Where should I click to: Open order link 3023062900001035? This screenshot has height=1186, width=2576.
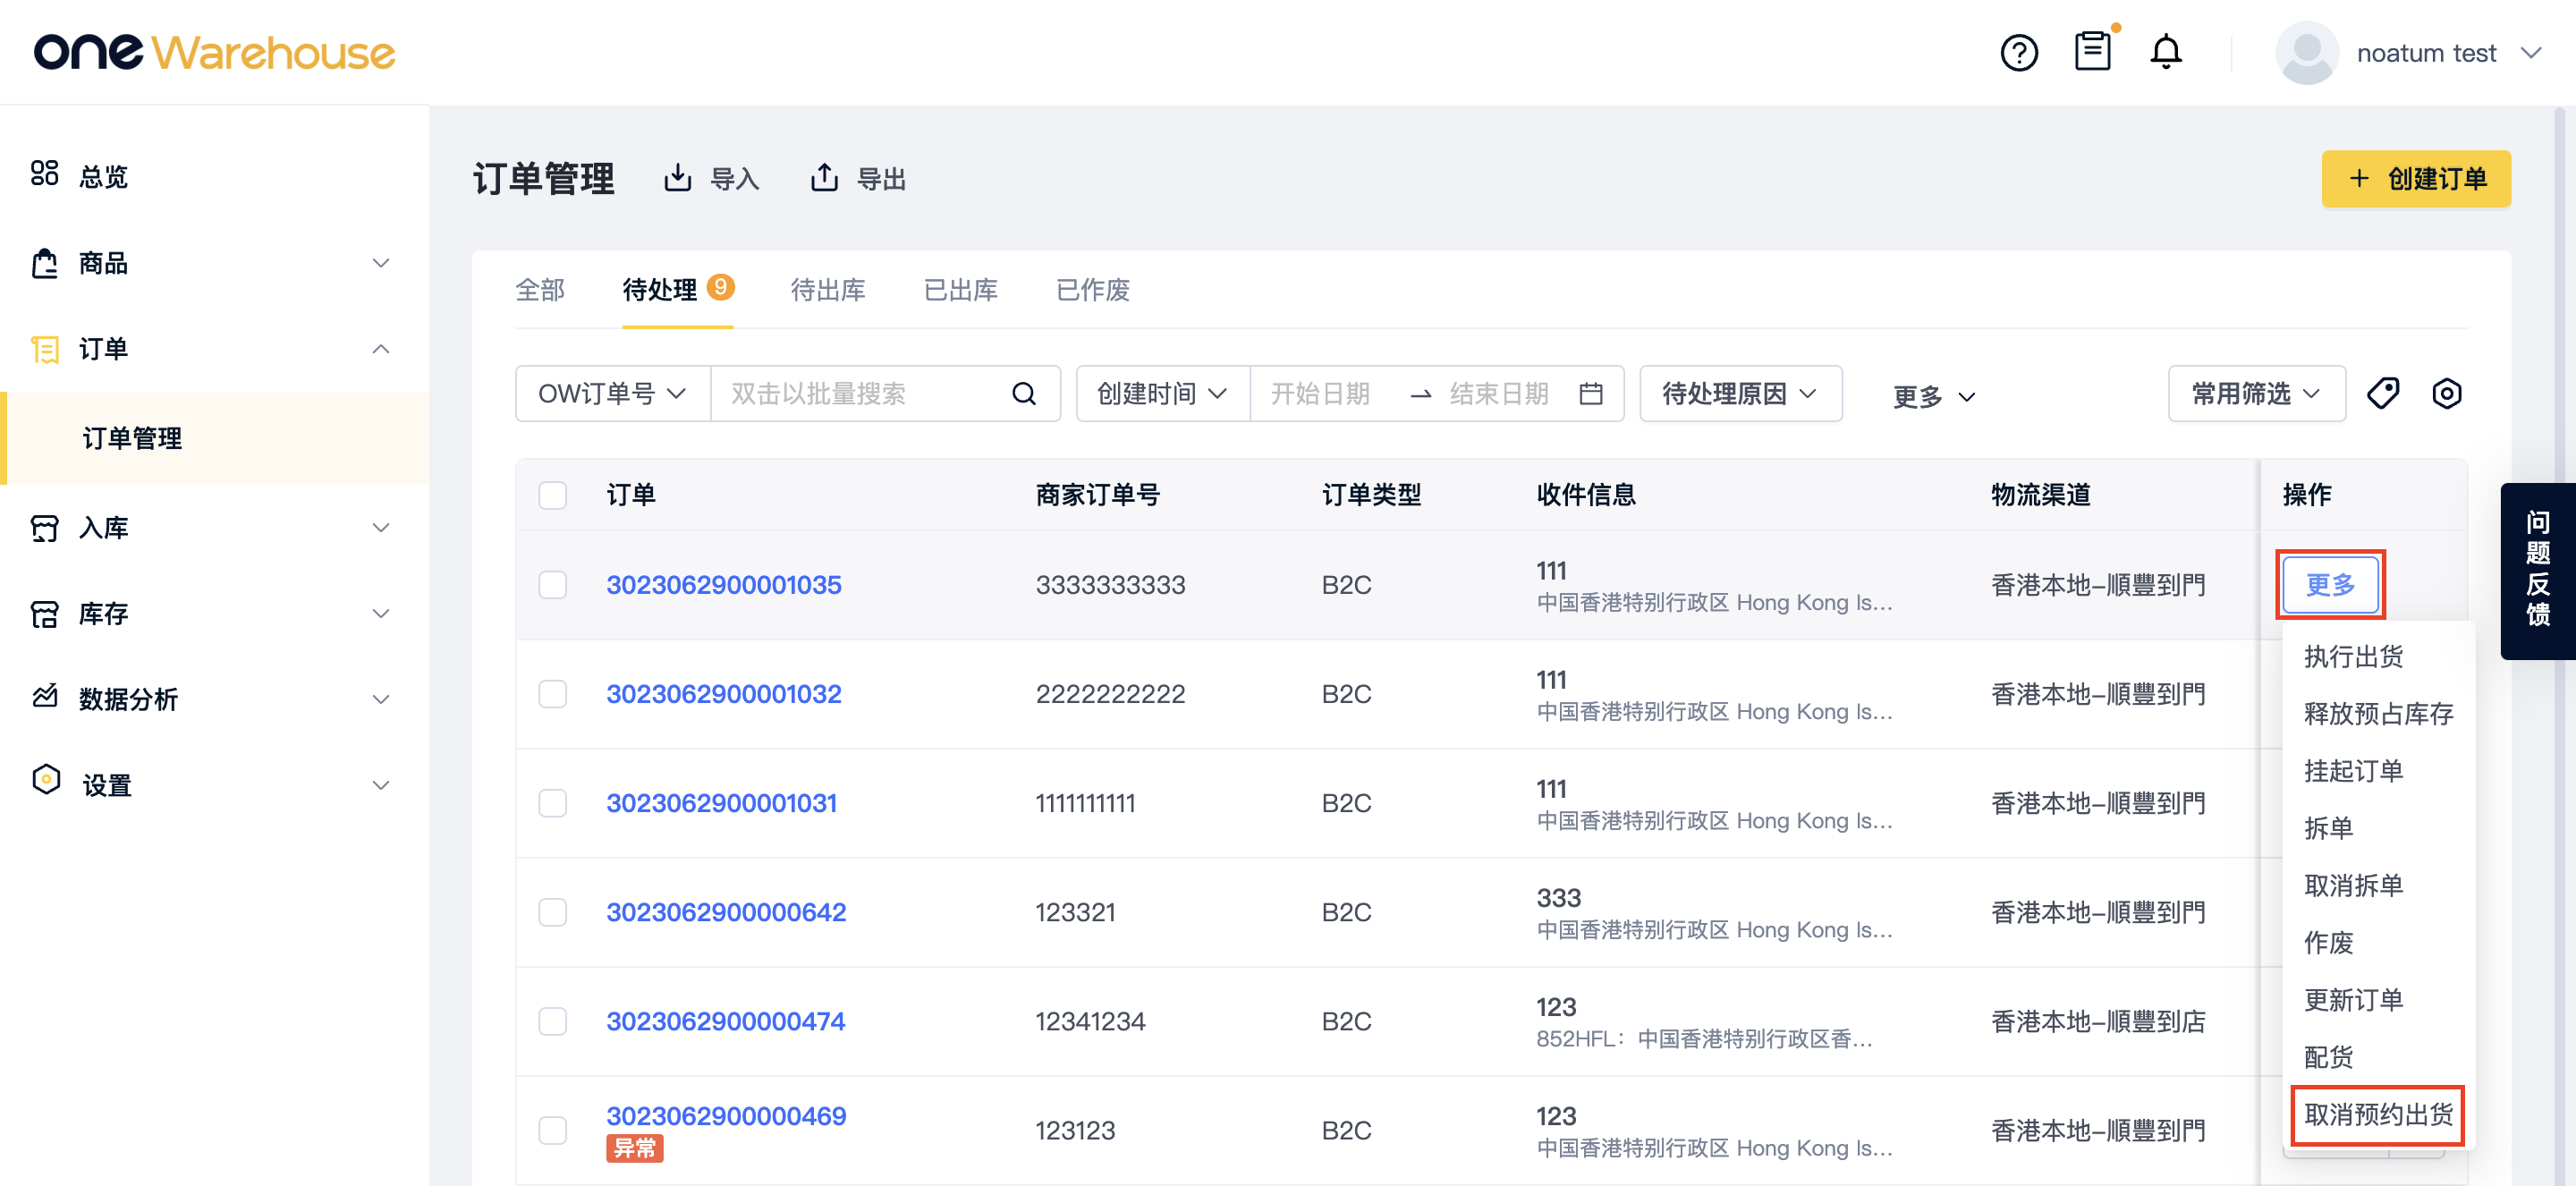pyautogui.click(x=723, y=585)
